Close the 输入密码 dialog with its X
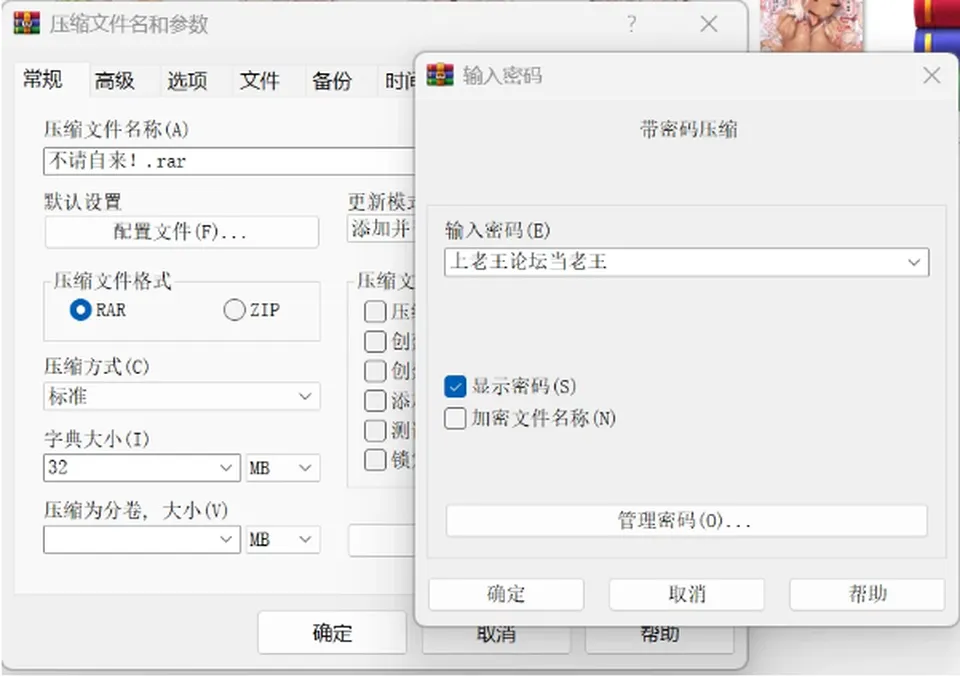 931,75
